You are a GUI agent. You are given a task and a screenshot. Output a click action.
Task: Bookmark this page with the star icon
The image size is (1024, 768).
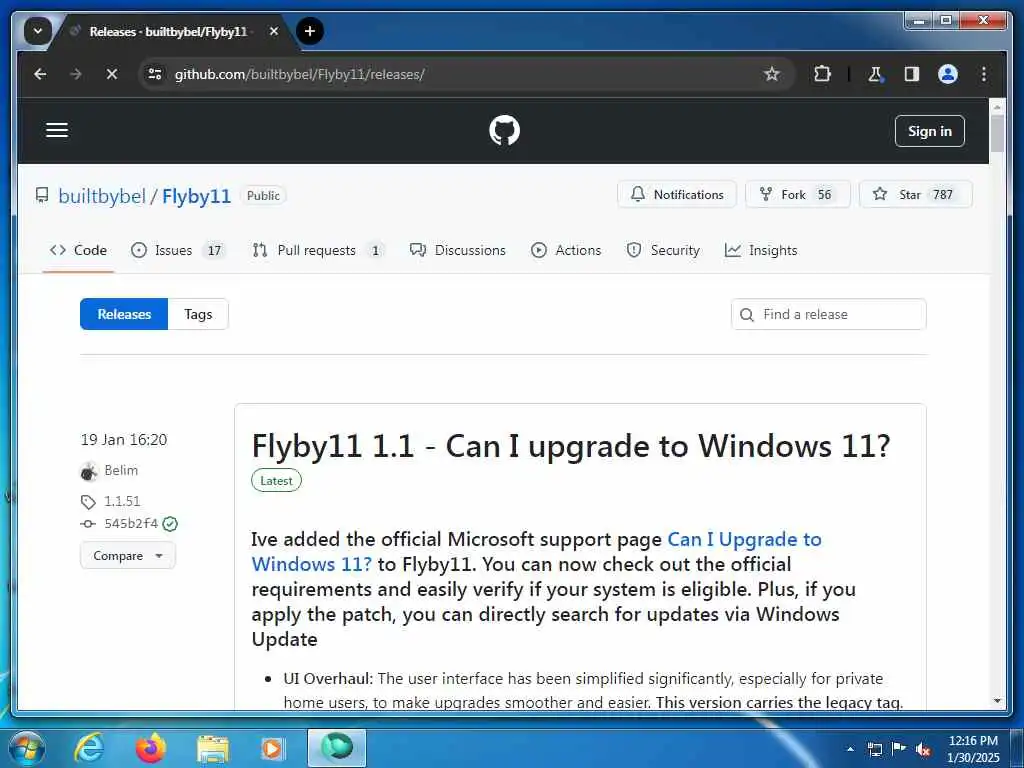[x=771, y=74]
